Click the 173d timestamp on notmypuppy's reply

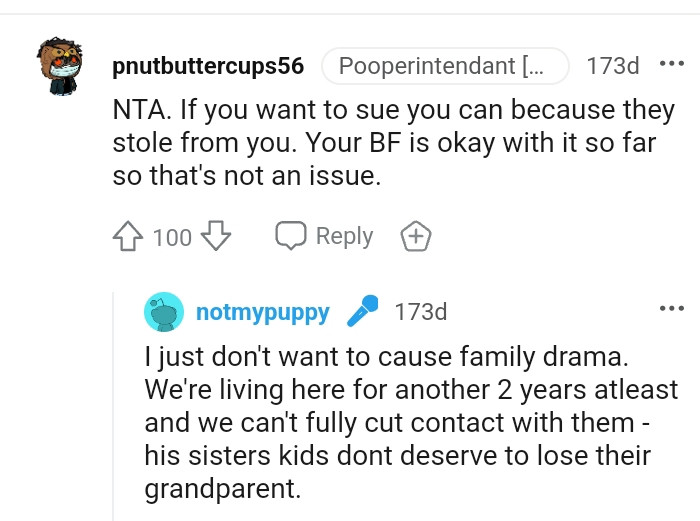pos(421,312)
